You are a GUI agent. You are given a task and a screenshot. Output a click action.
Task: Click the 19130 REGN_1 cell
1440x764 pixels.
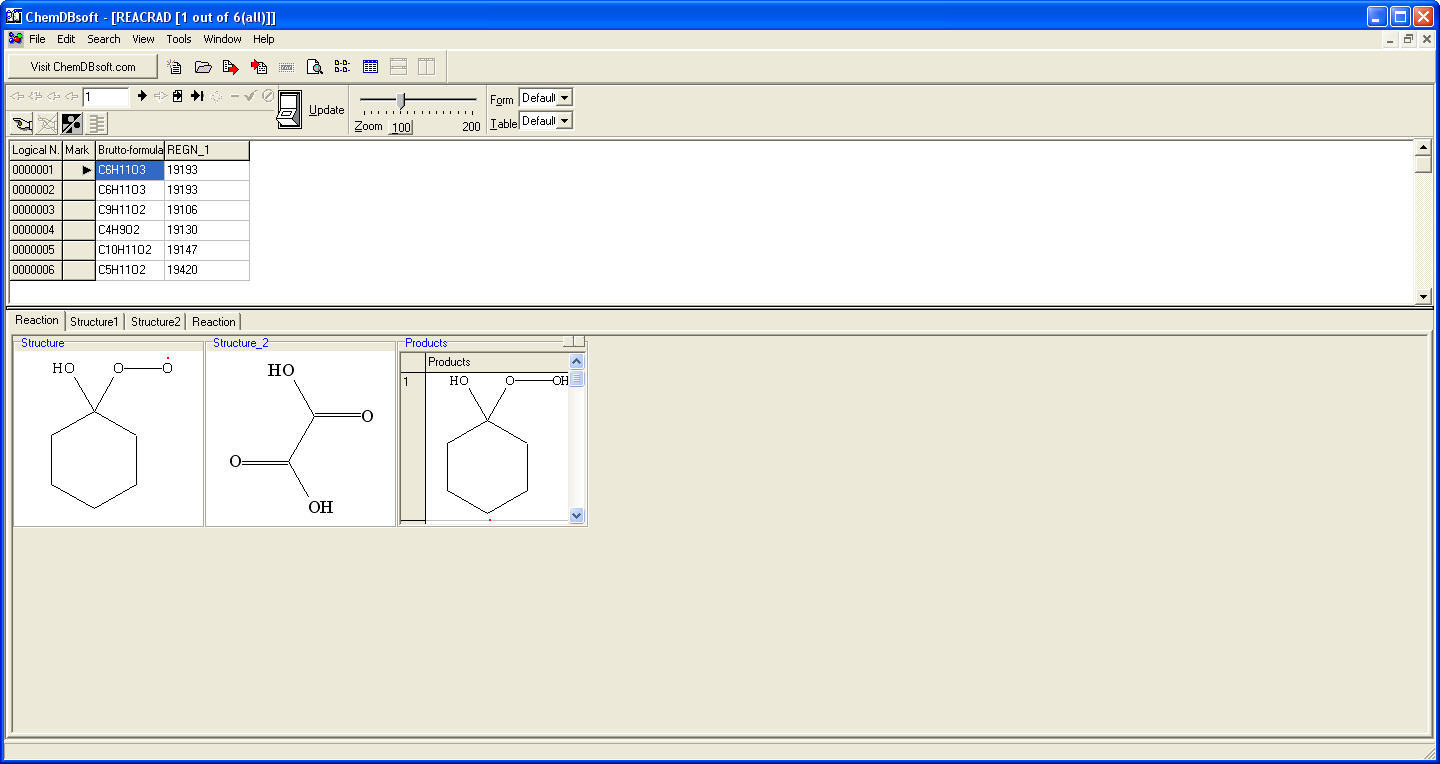click(207, 230)
